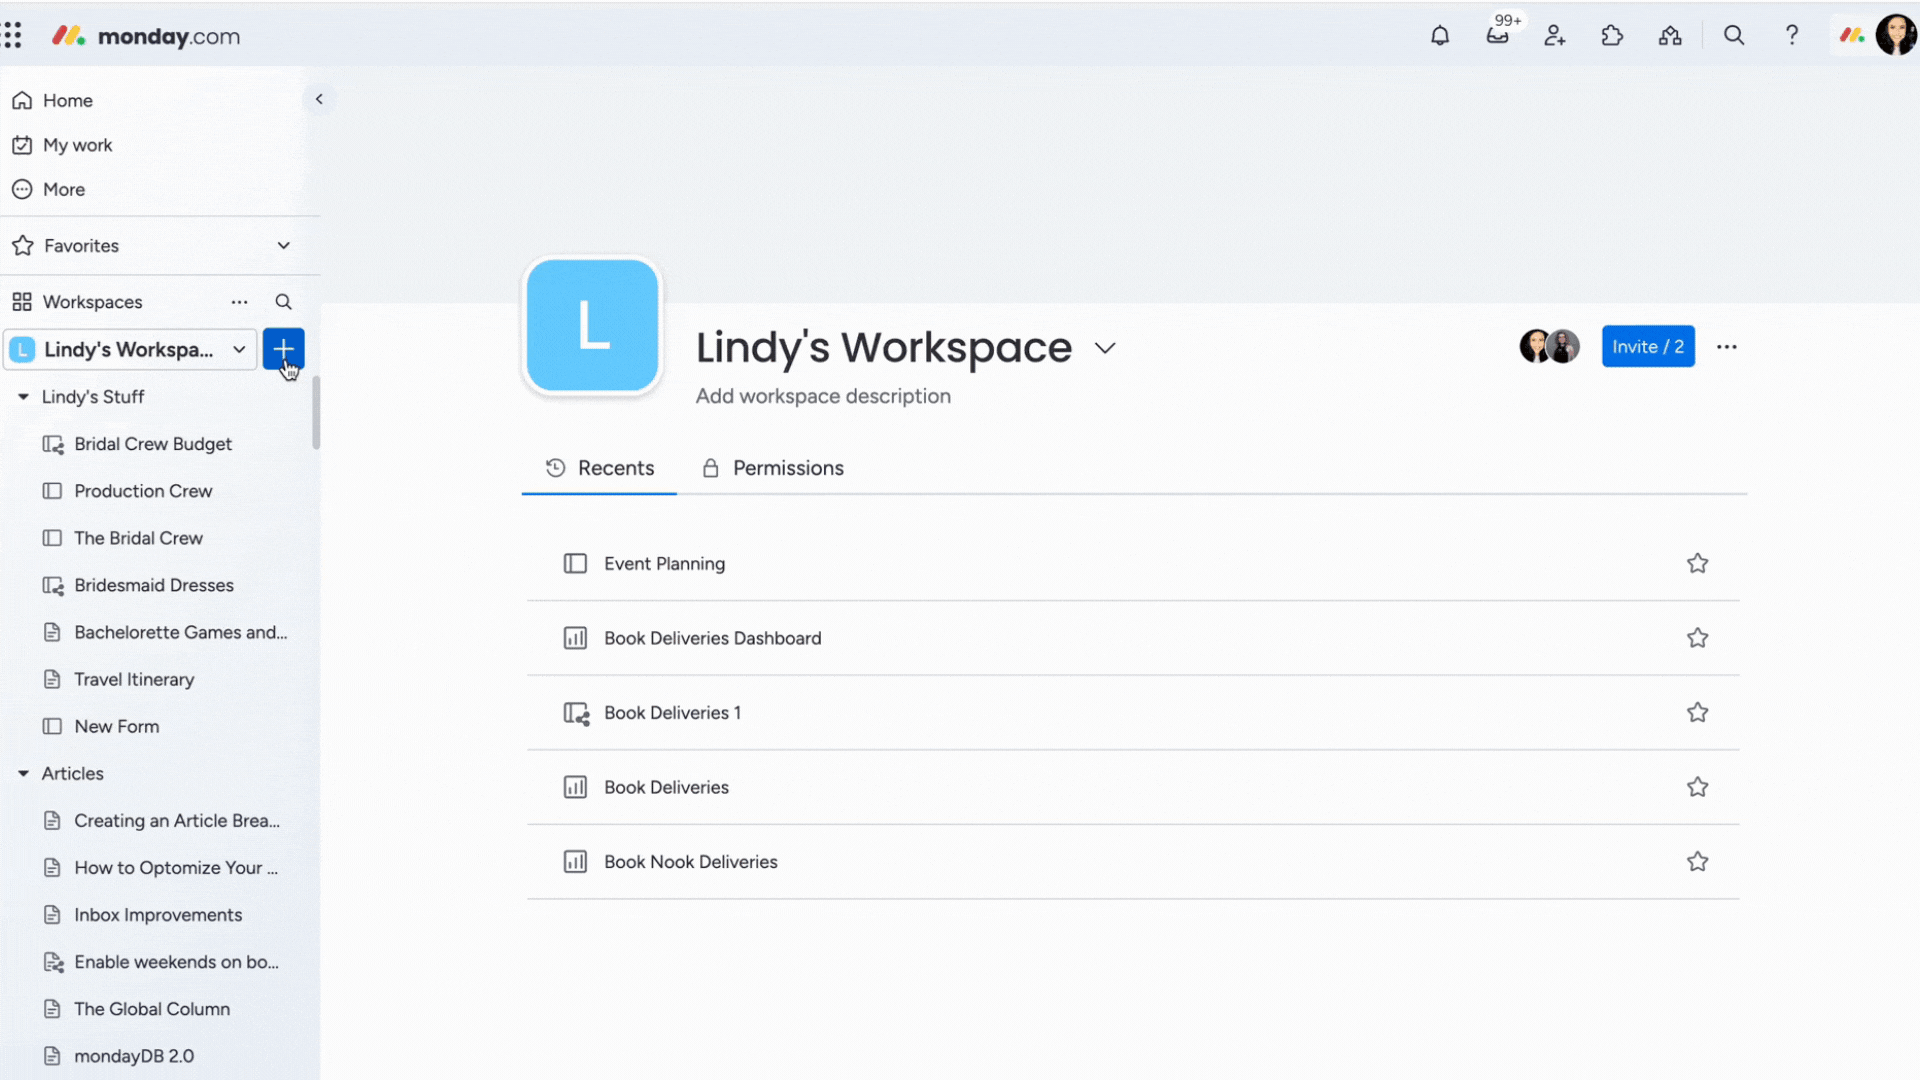The width and height of the screenshot is (1920, 1080).
Task: Open mondayDB 2.0 doc
Action: pyautogui.click(x=134, y=1056)
